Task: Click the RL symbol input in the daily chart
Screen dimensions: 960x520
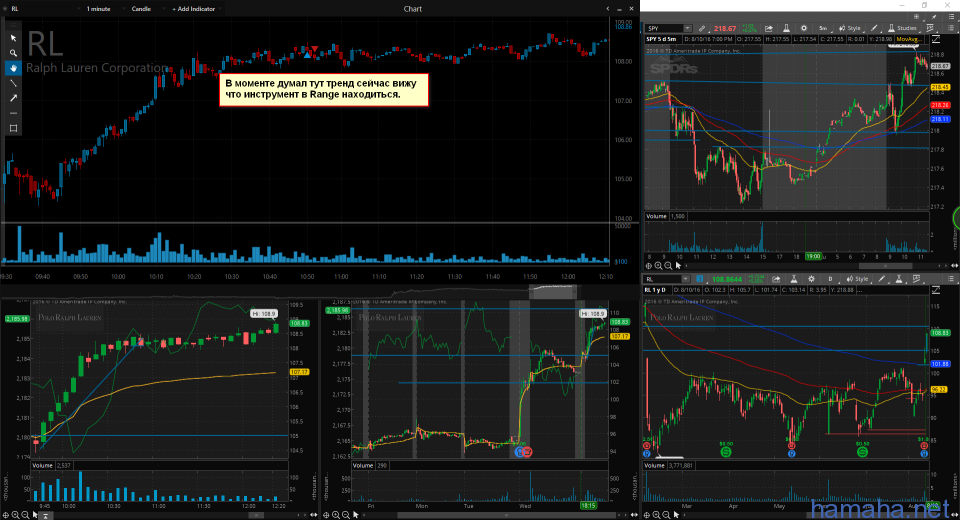Action: click(664, 279)
